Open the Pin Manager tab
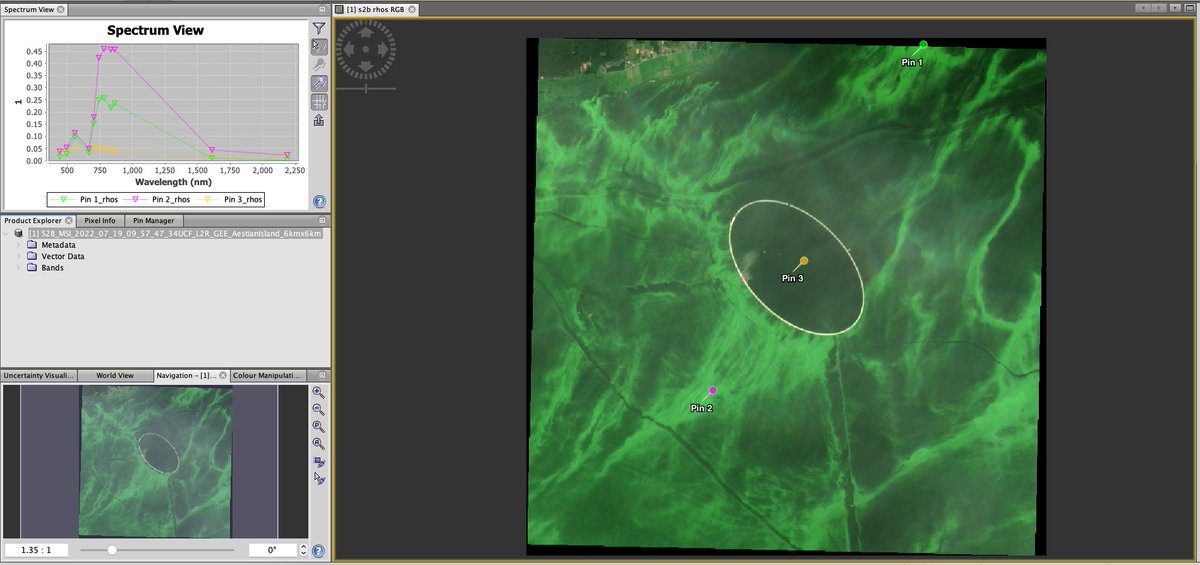 153,220
